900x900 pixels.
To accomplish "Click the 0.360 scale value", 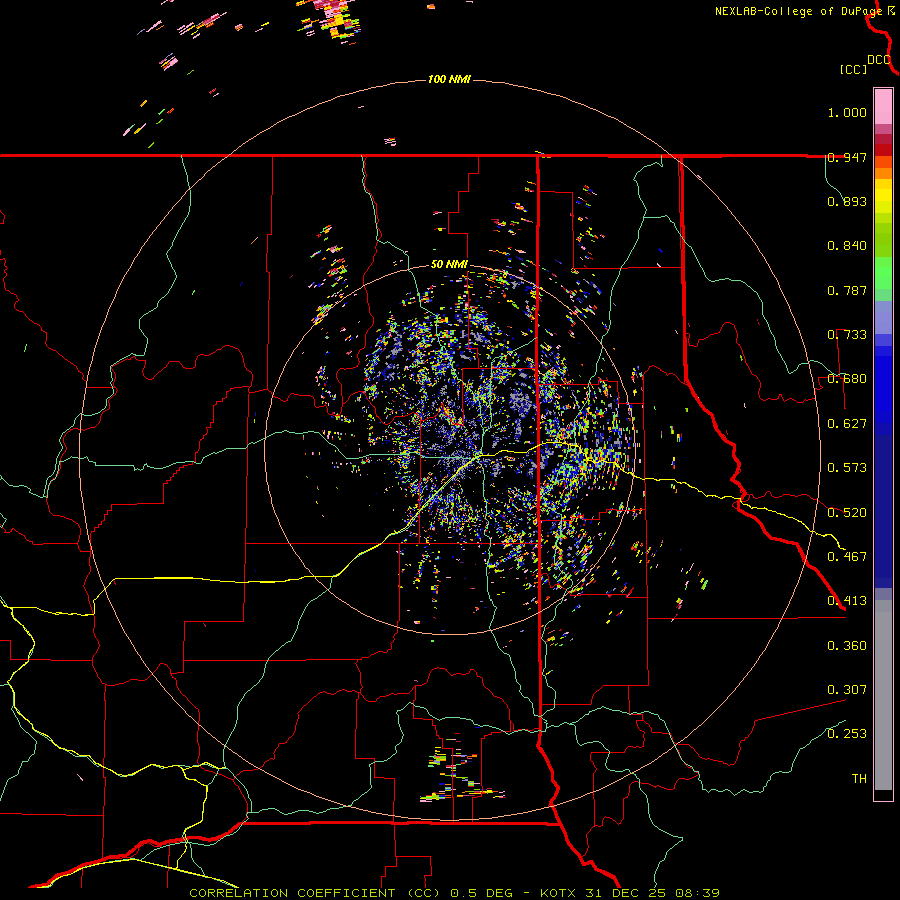I will click(x=847, y=646).
